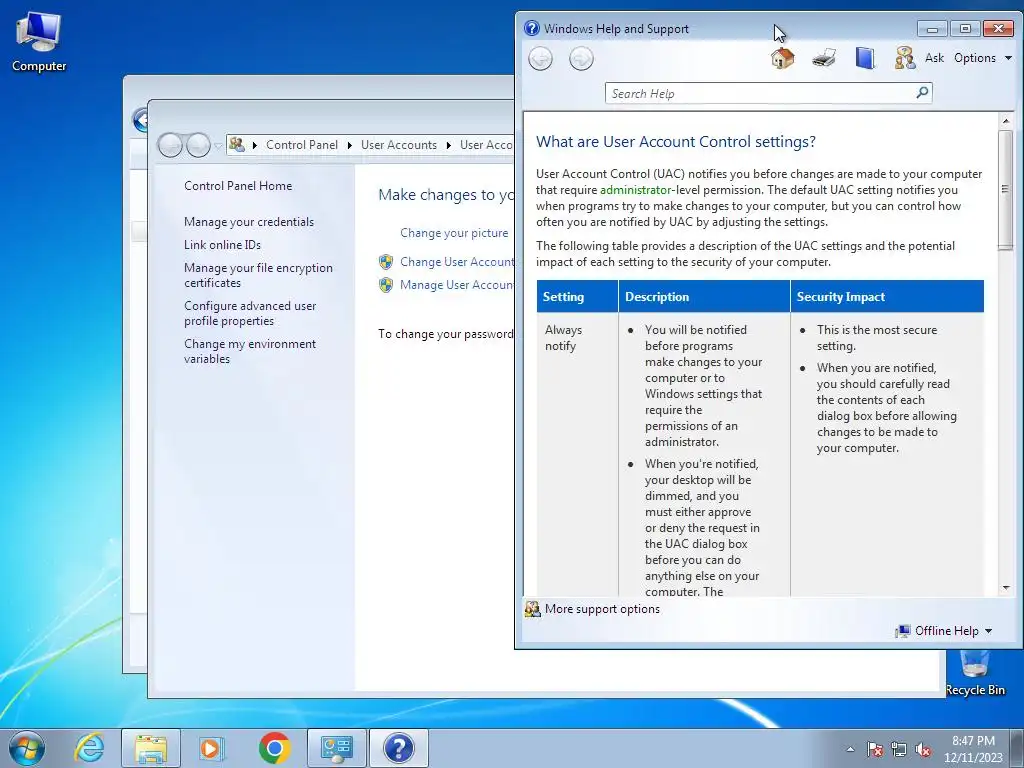This screenshot has height=768, width=1024.
Task: Open the Recycle Bin desktop icon
Action: point(974,673)
